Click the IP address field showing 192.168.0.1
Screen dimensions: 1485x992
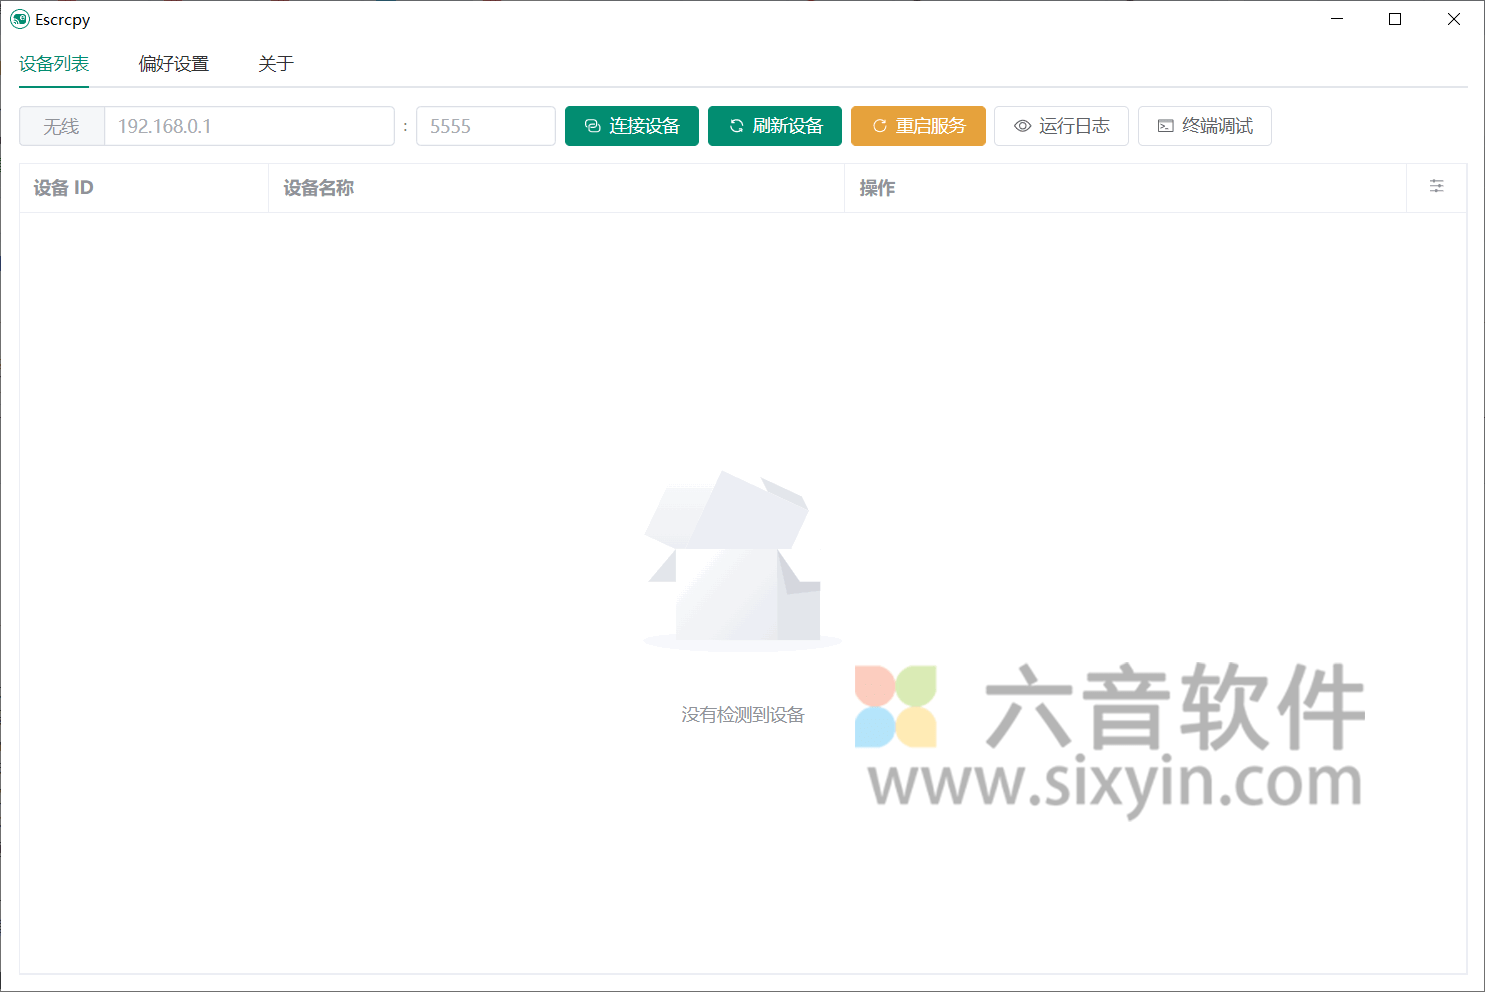250,126
